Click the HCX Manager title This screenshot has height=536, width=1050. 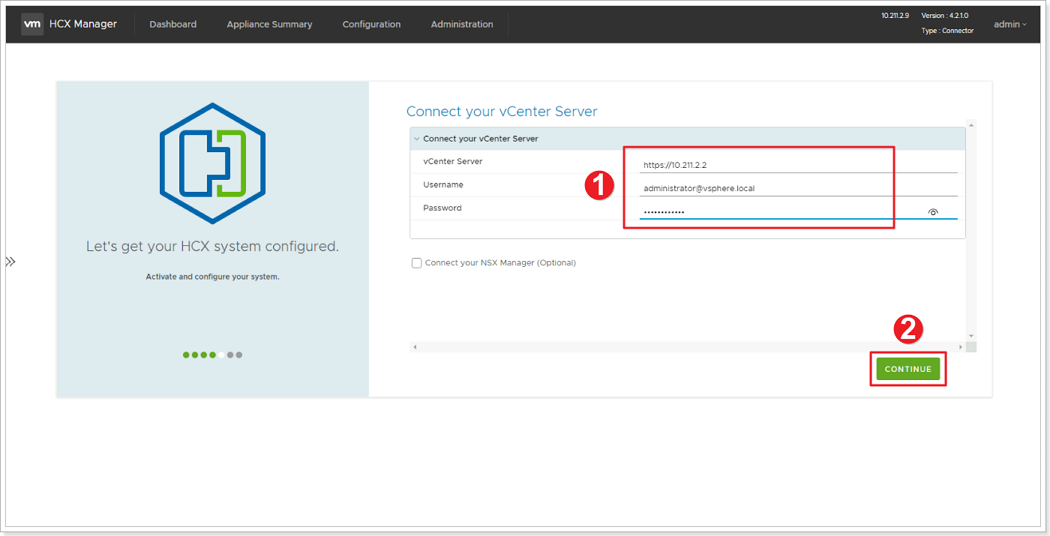(x=83, y=24)
